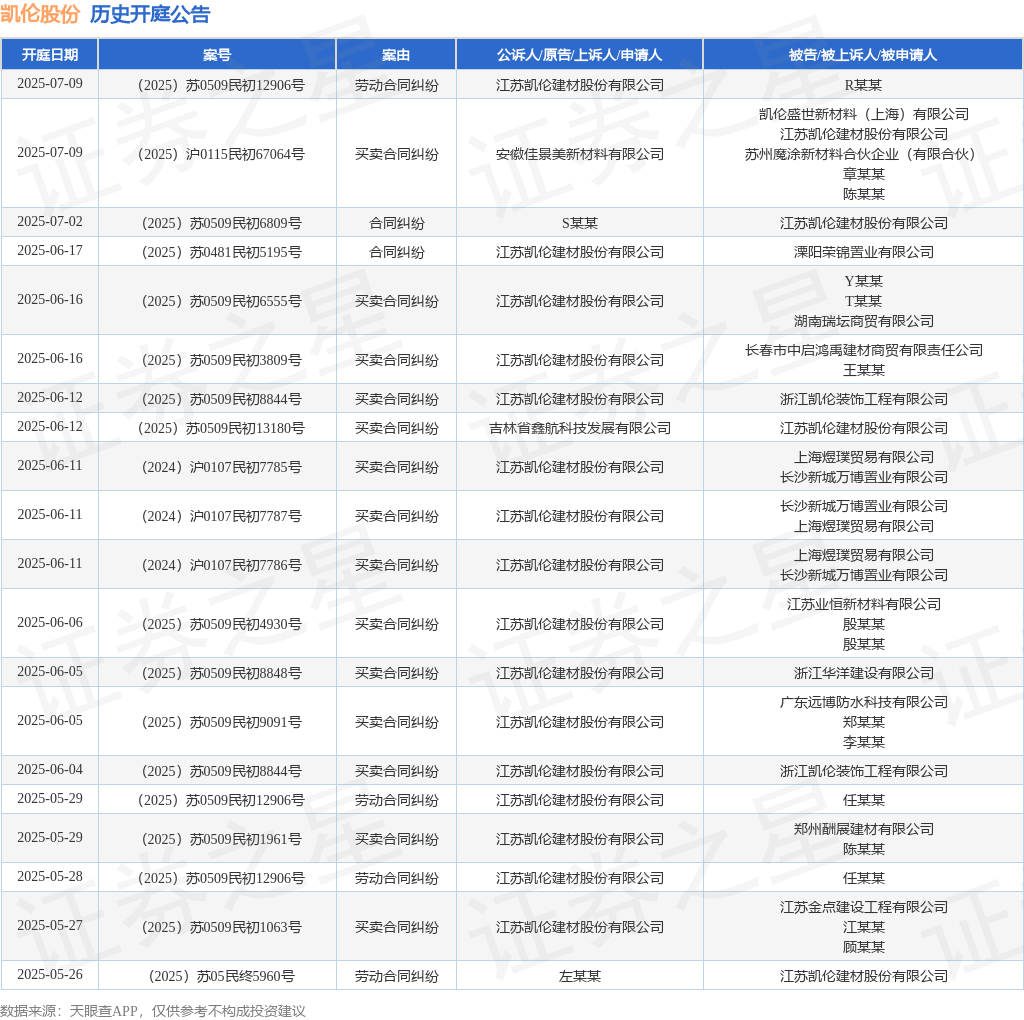This screenshot has width=1024, height=1020.
Task: Click the date cell 2025-06-04
Action: tap(50, 769)
